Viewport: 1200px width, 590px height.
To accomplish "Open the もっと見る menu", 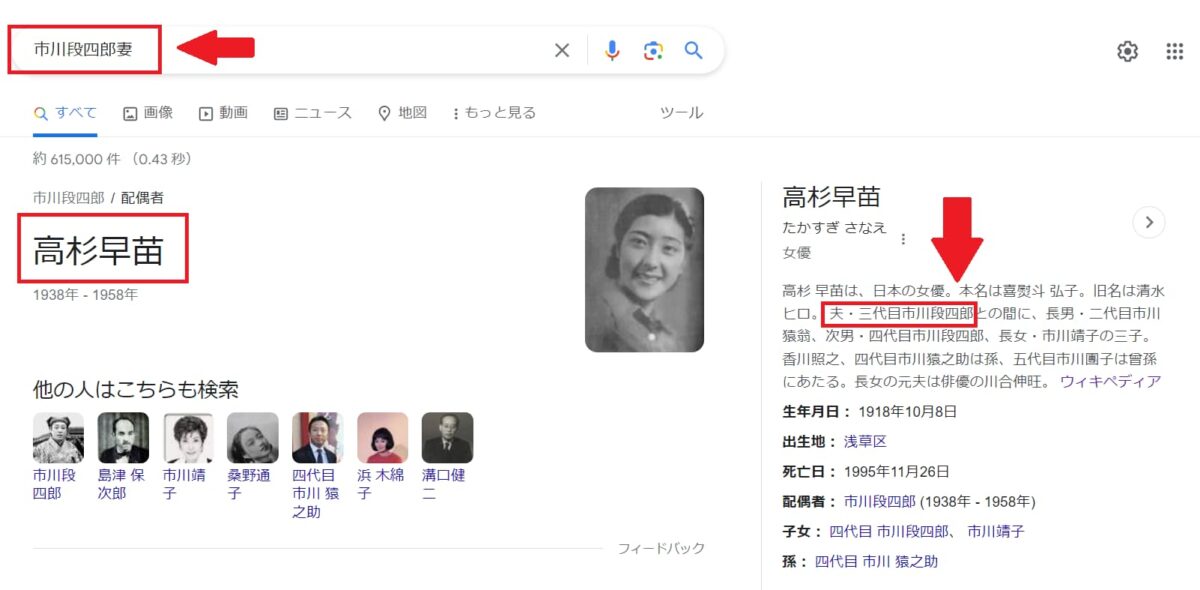I will click(494, 113).
